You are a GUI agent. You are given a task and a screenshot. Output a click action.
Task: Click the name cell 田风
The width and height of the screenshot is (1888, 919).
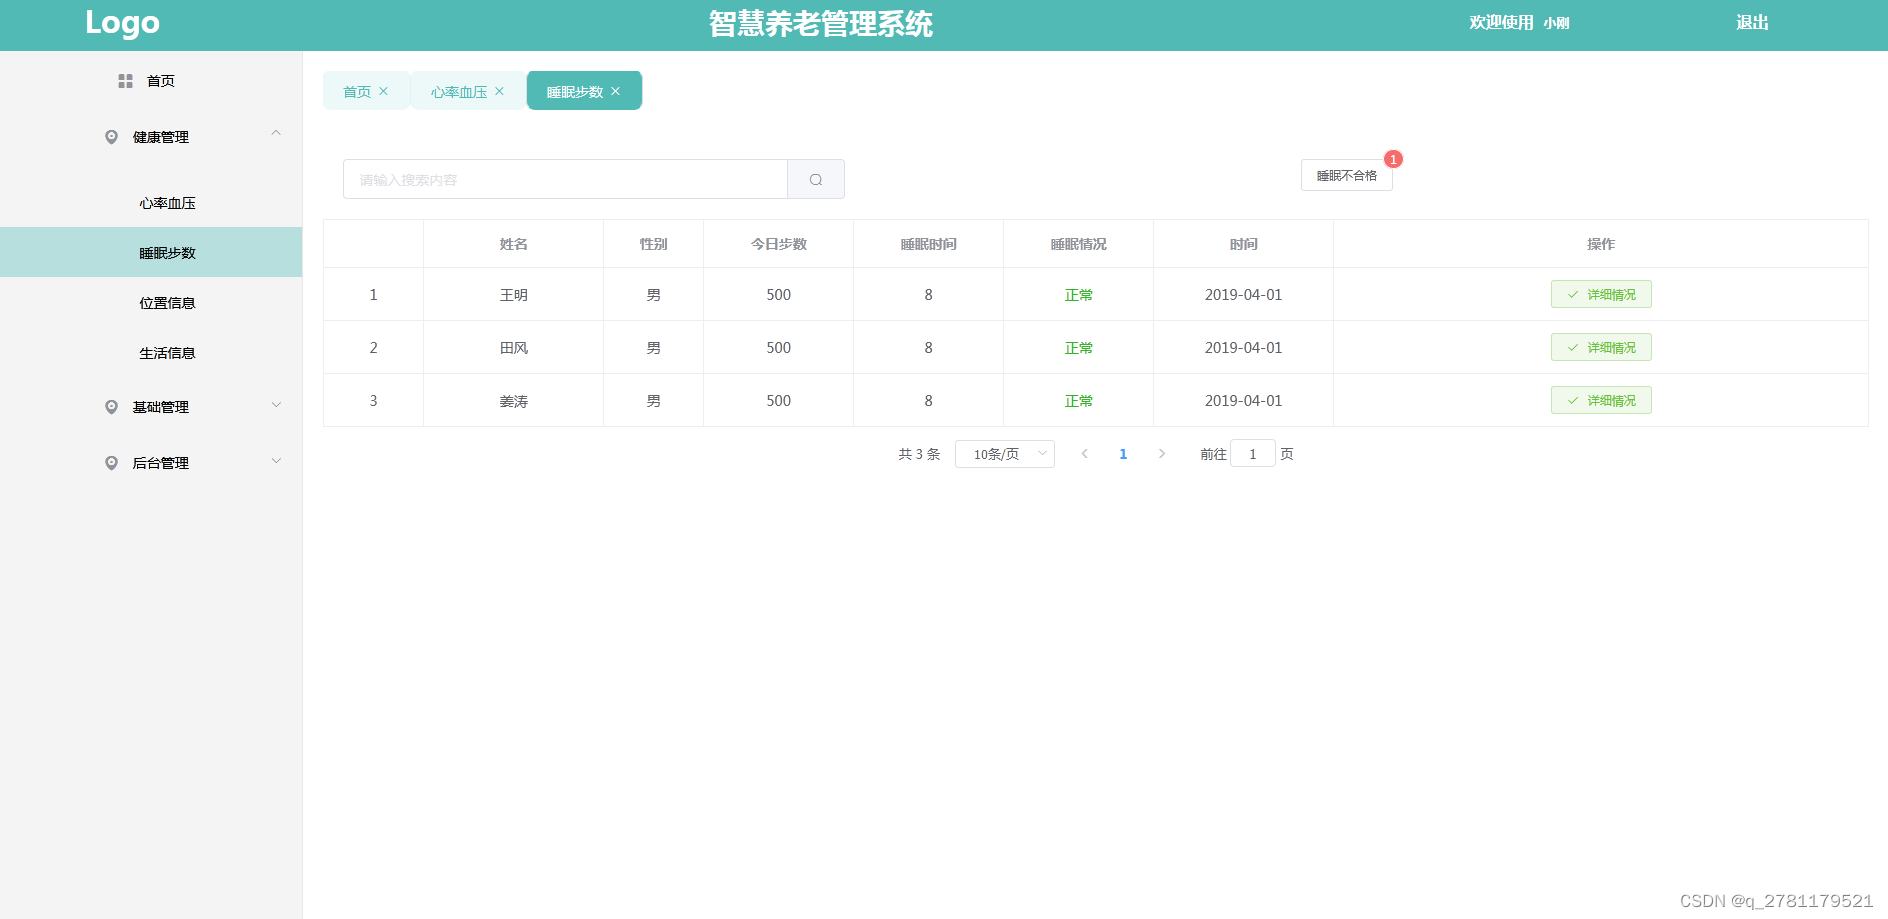(514, 348)
